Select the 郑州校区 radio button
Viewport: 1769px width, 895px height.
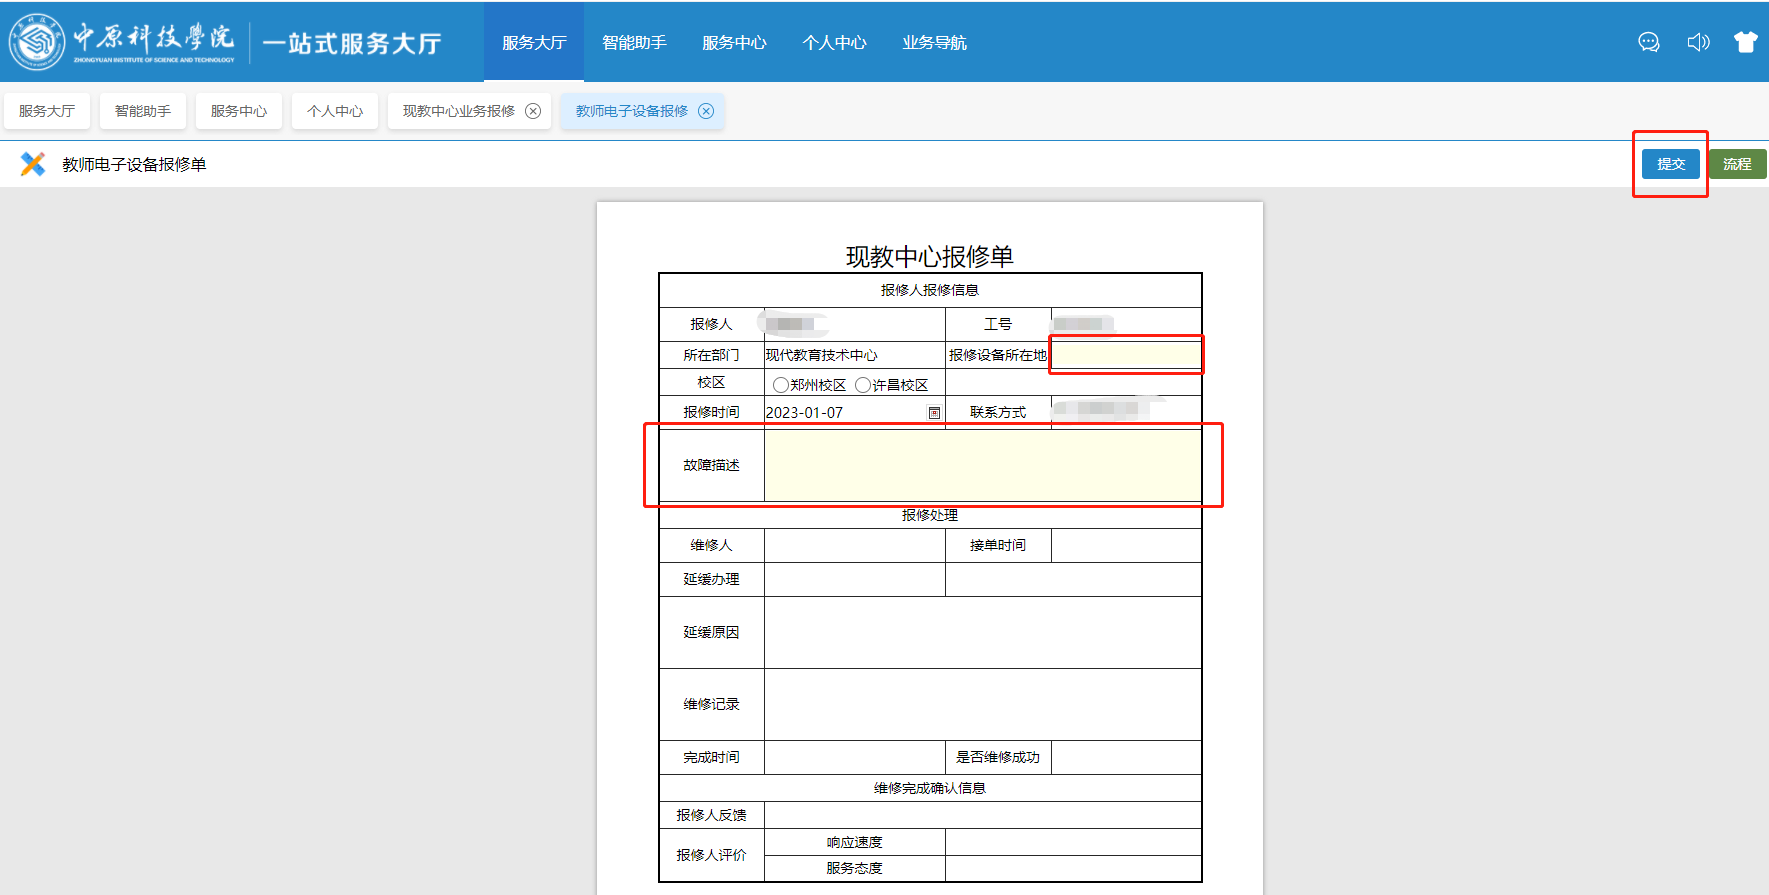[781, 385]
